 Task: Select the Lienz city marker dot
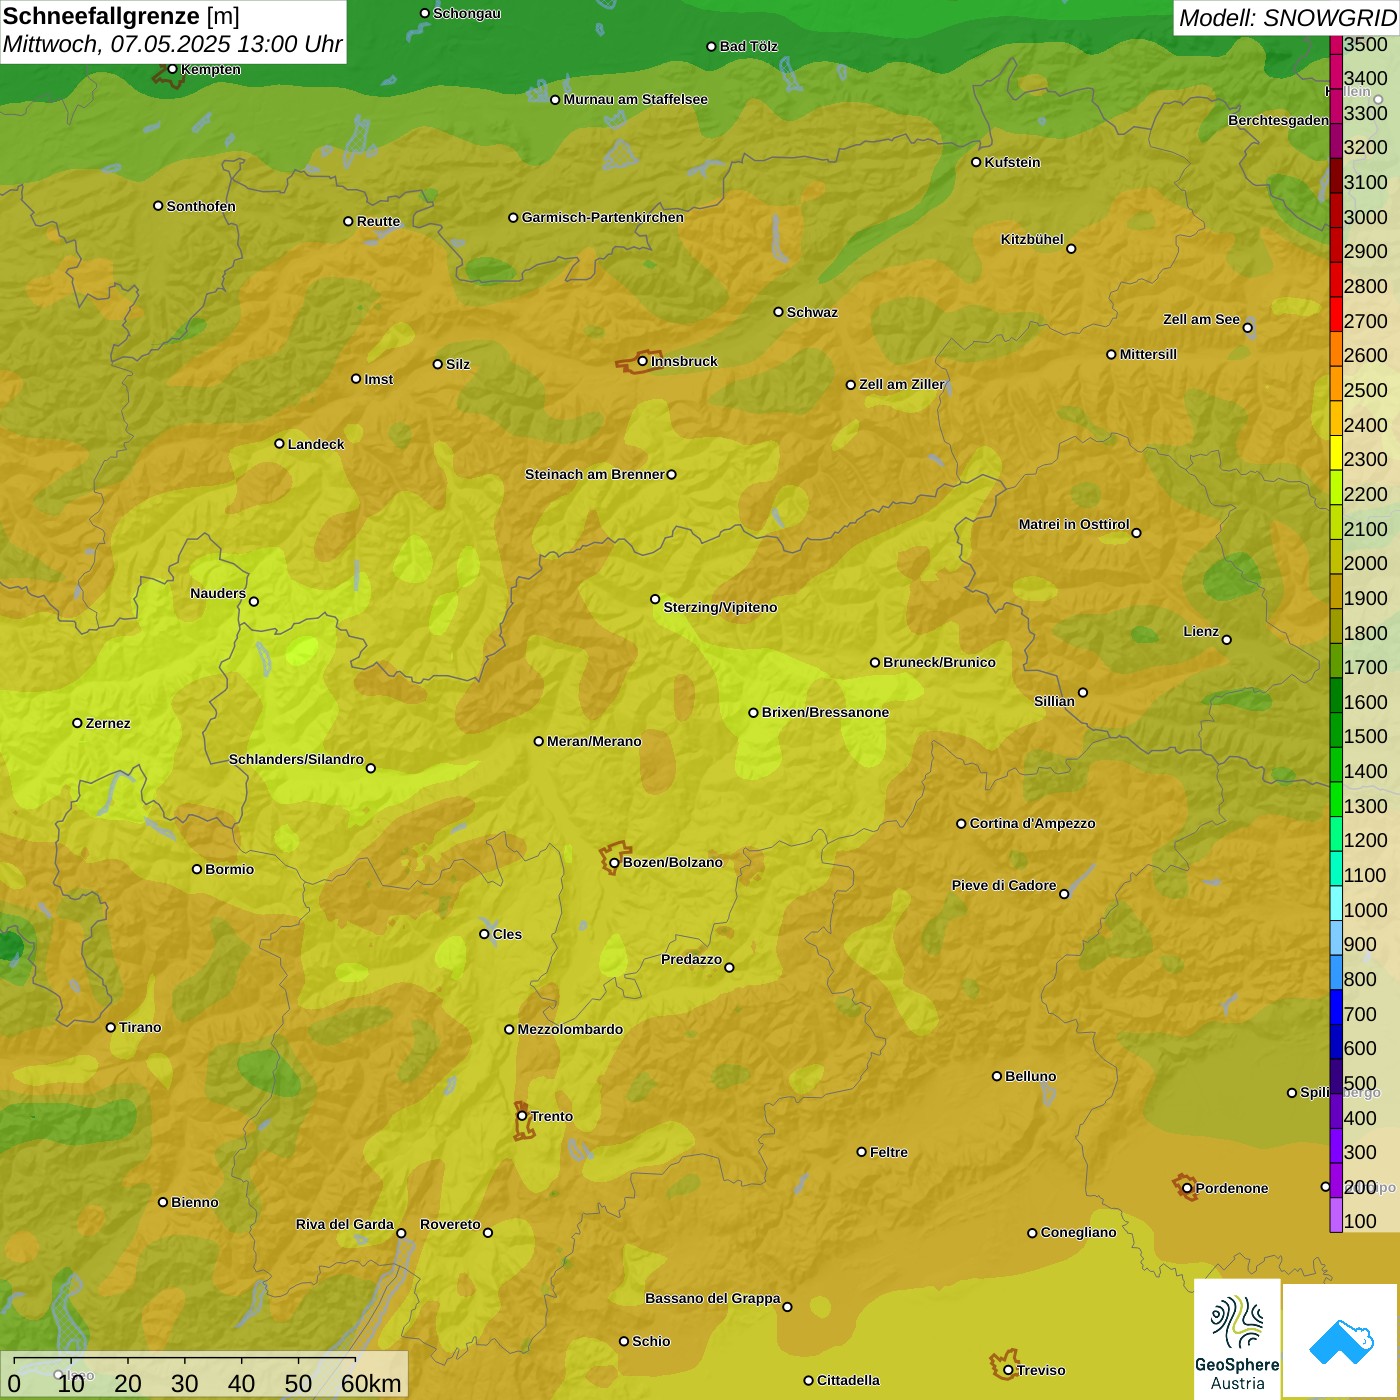point(1227,639)
